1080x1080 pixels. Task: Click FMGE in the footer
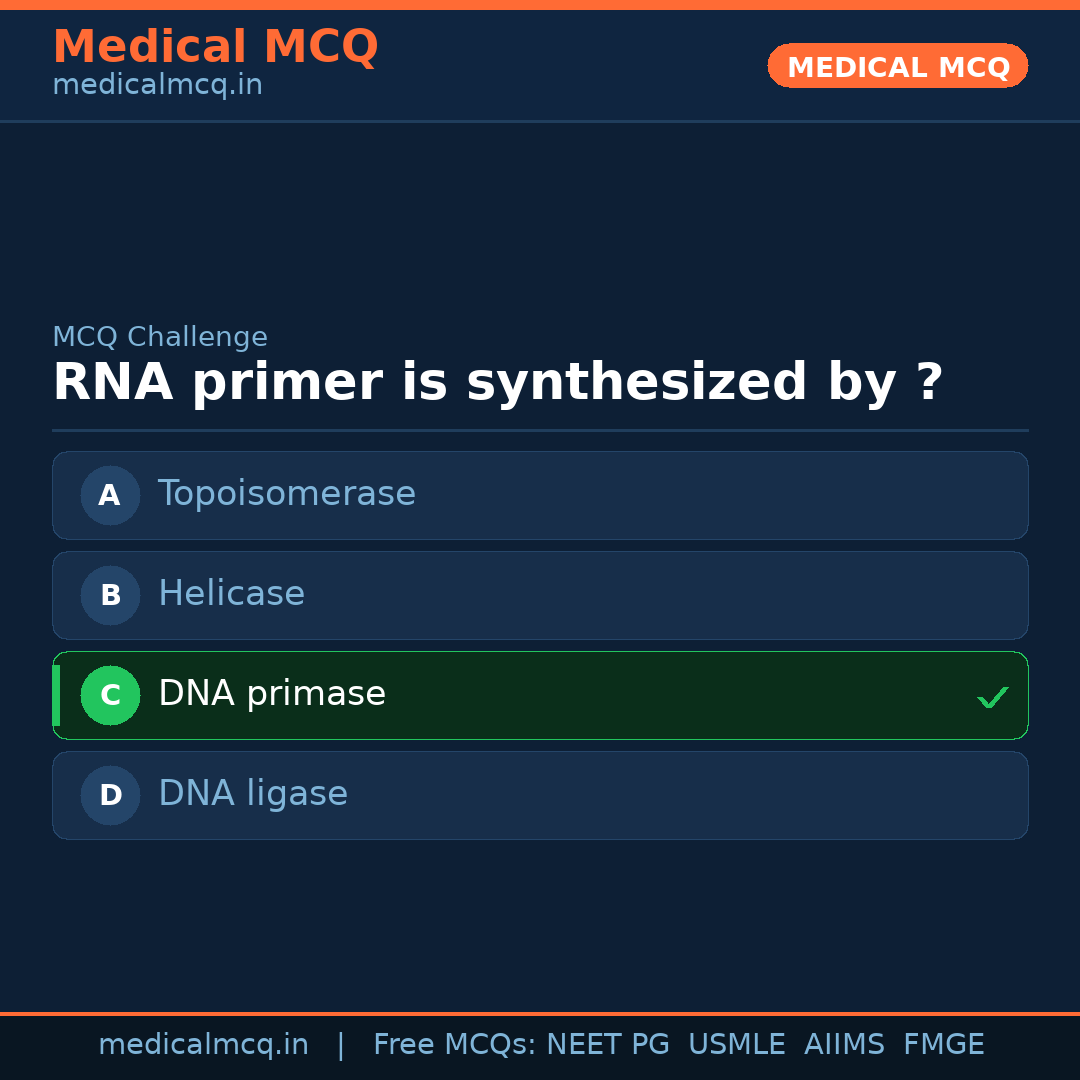pos(943,1045)
